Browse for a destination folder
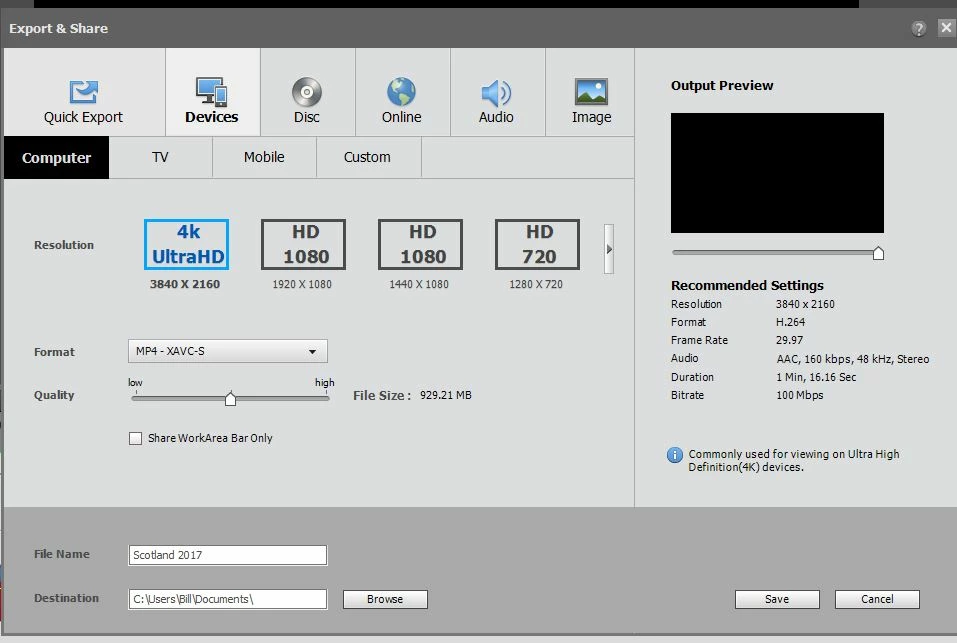This screenshot has height=643, width=957. [x=385, y=599]
